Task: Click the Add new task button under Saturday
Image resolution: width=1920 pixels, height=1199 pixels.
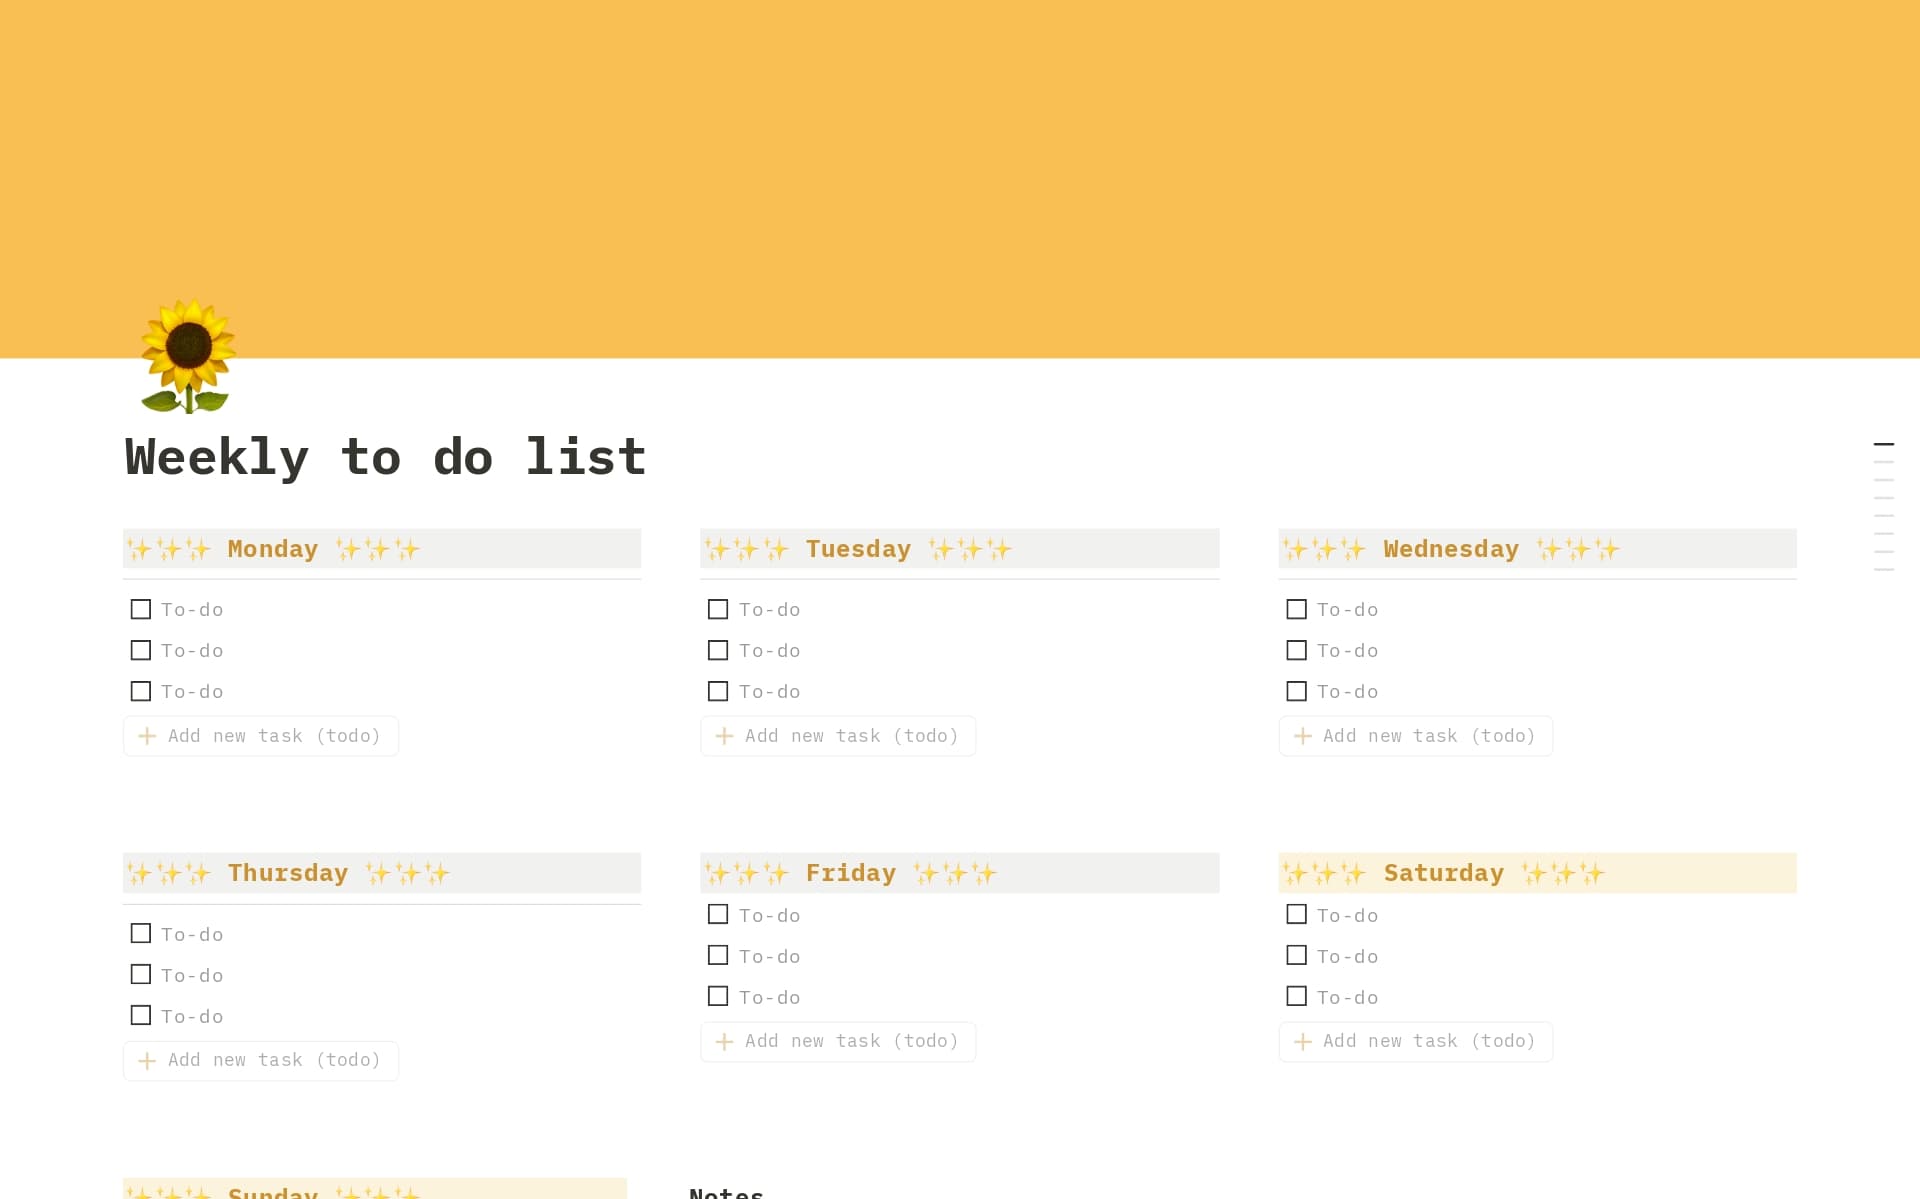Action: point(1415,1041)
